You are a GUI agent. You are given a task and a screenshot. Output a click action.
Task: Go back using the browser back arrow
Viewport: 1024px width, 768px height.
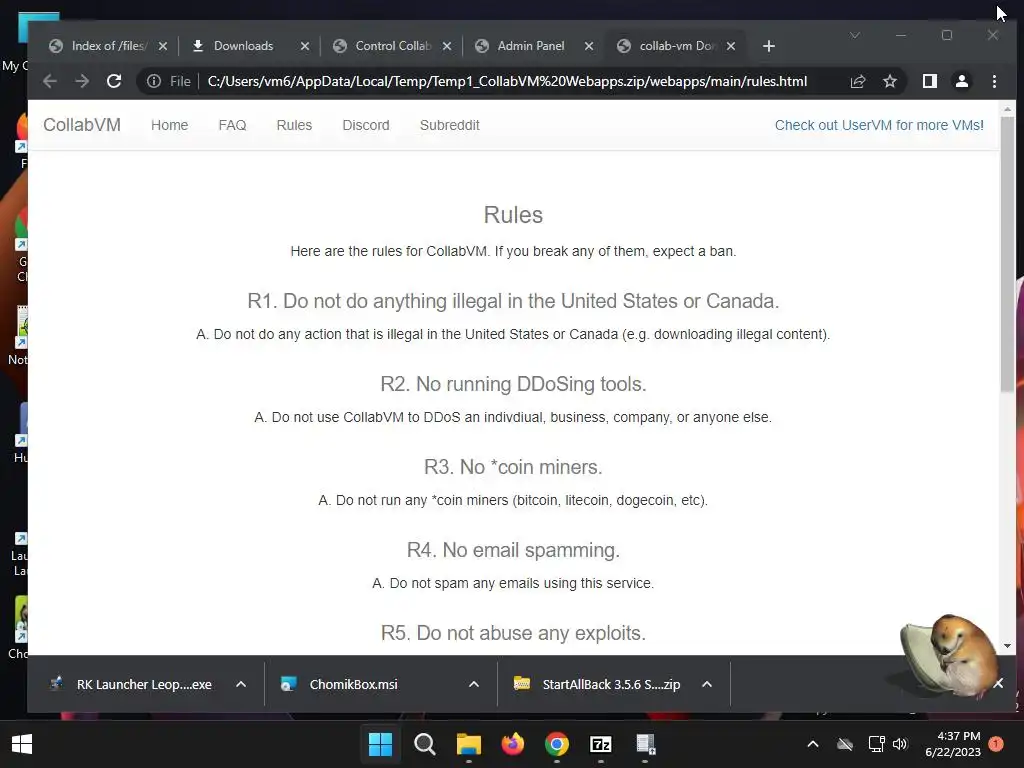click(x=50, y=81)
